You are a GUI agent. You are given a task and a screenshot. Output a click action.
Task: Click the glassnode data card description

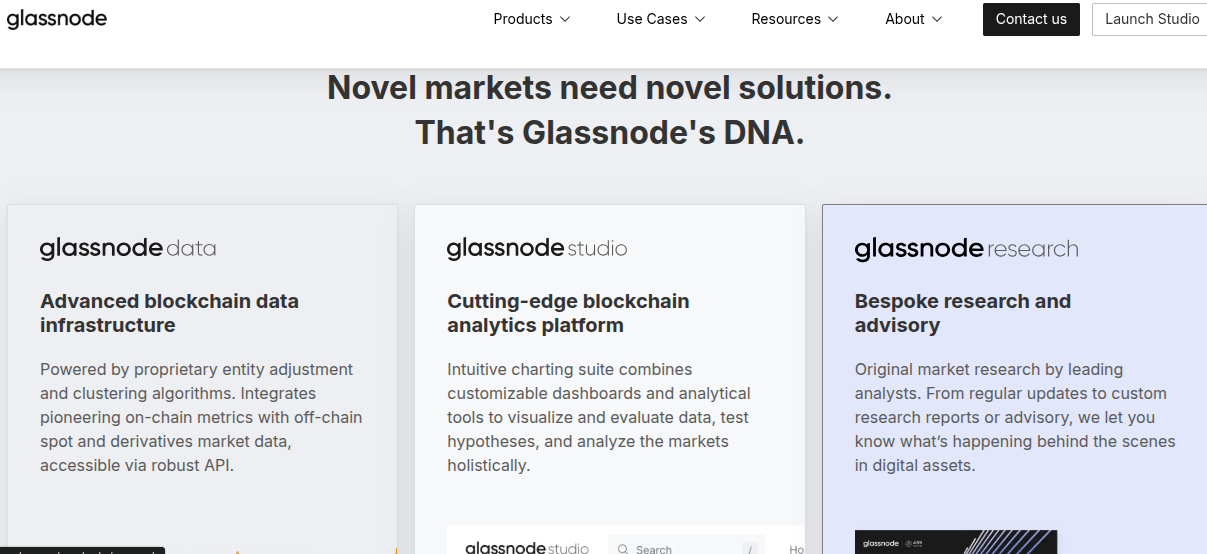[201, 417]
